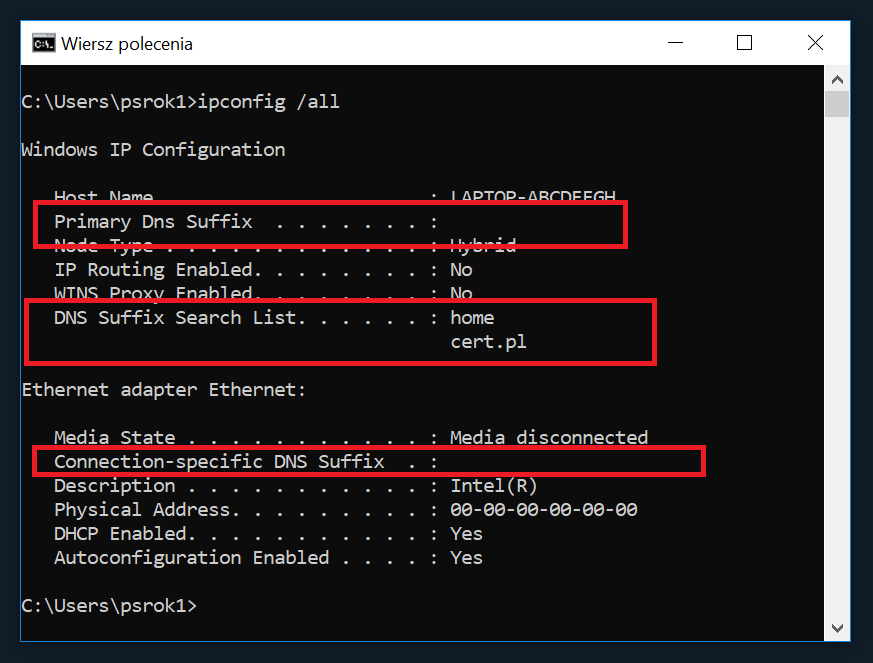Click the "Primary Dns Suffix" label

coord(153,222)
